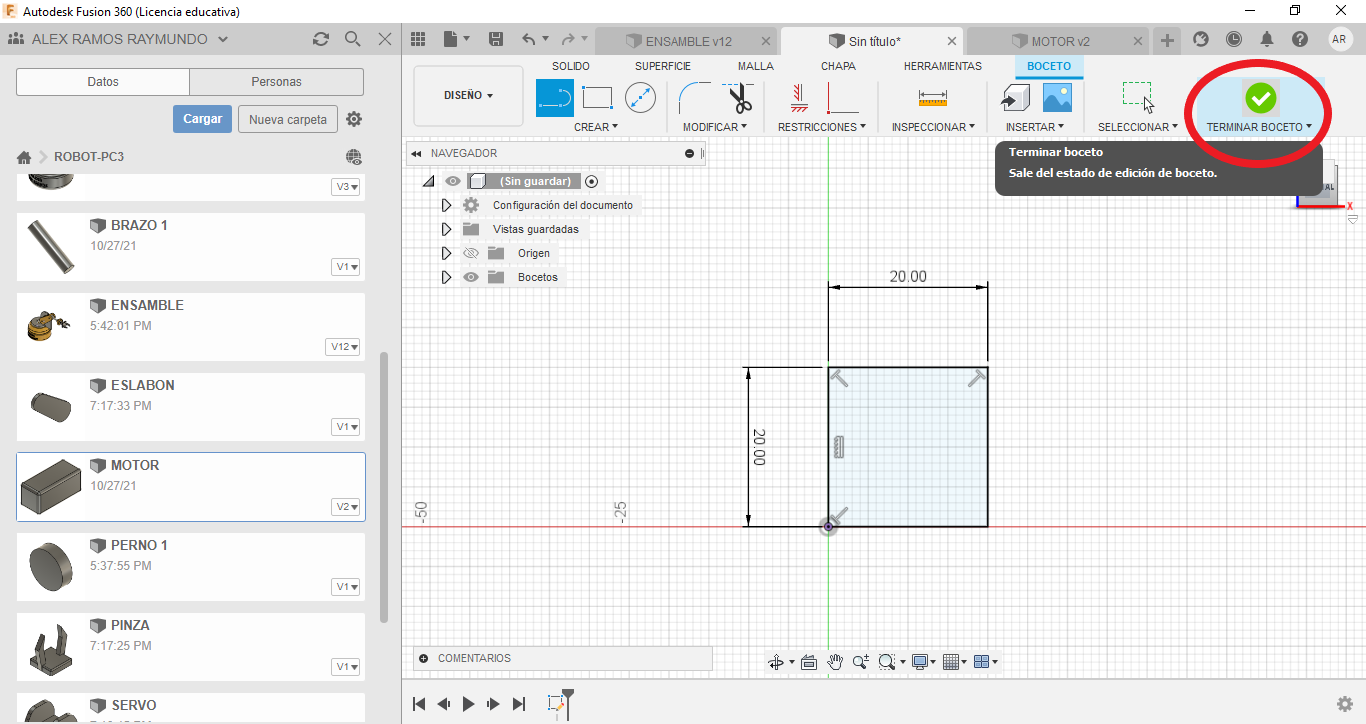Select the two-point Rectangle tool
Viewport: 1366px width, 724px height.
coord(597,98)
